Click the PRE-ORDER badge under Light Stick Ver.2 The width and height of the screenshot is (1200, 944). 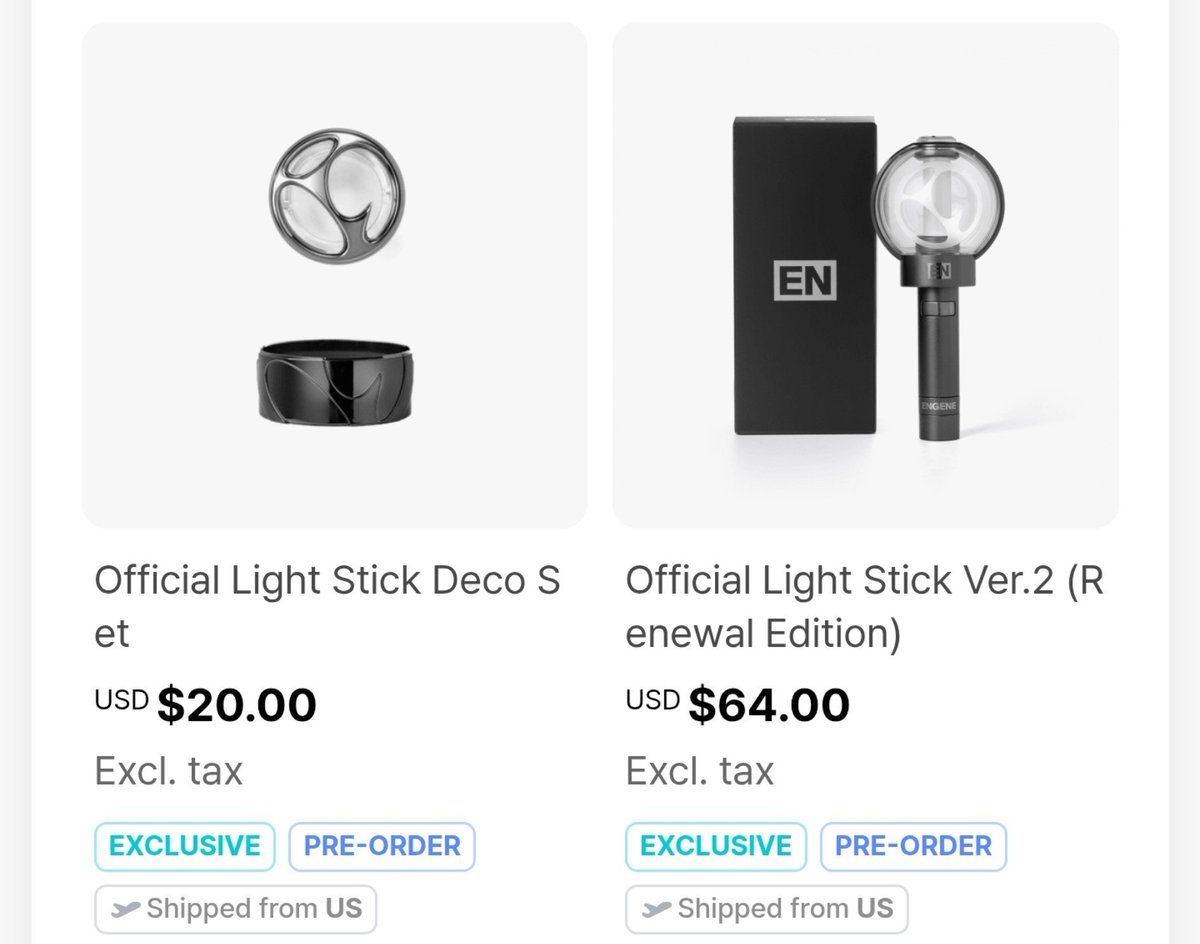coord(913,846)
